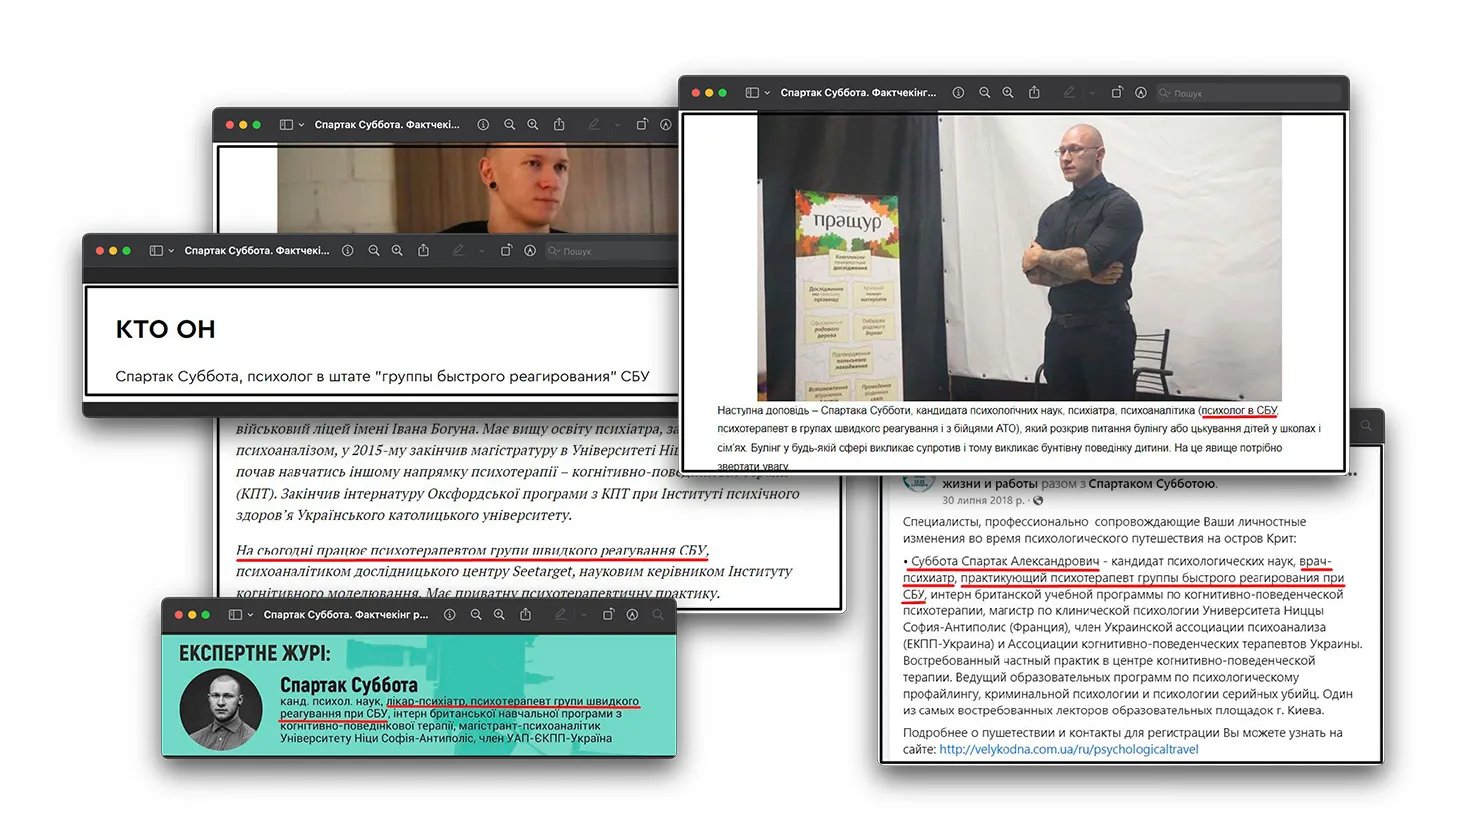Click Inspector info icon in Пращур photo window

coord(958,93)
